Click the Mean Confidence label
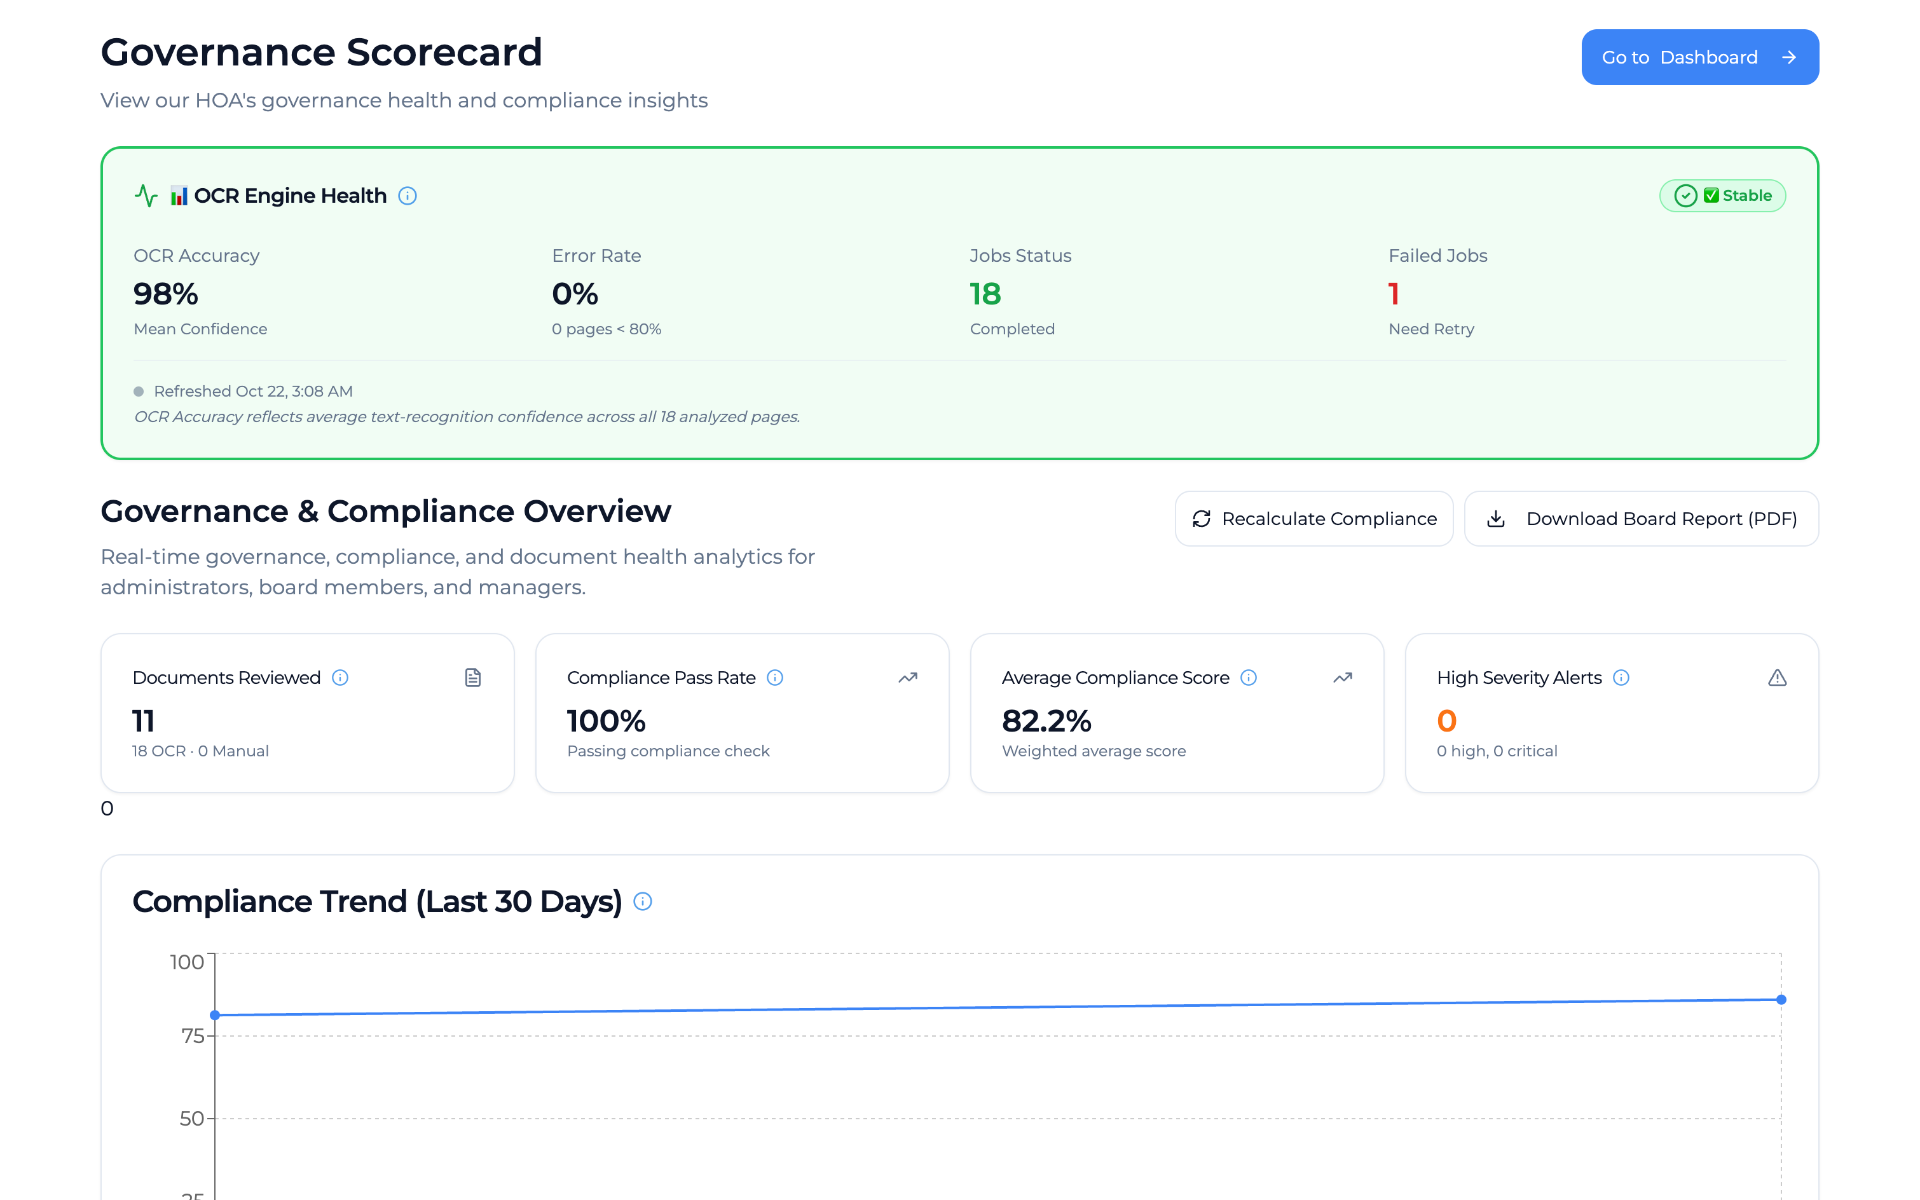1920x1200 pixels. pos(200,329)
